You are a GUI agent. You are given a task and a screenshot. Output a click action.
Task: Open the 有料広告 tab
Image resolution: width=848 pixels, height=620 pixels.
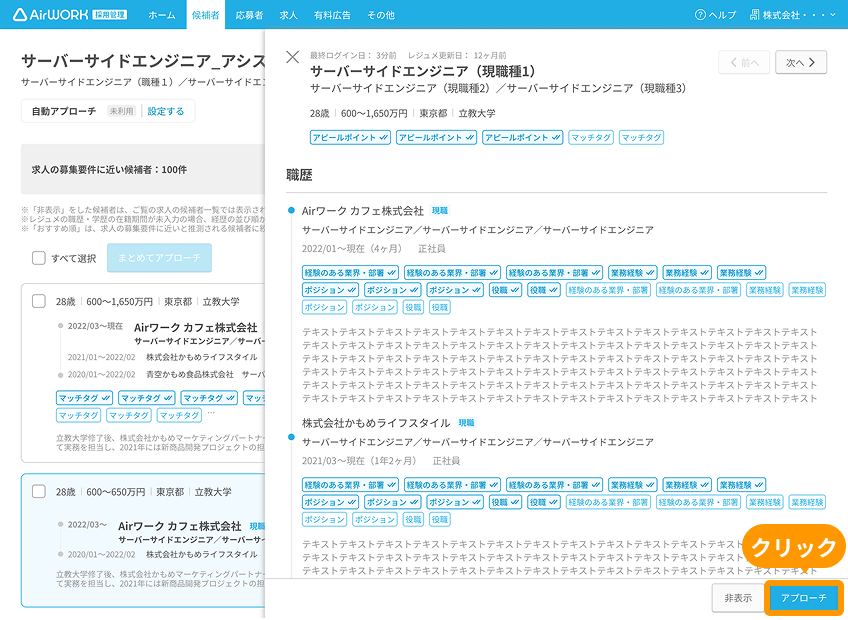(x=332, y=15)
